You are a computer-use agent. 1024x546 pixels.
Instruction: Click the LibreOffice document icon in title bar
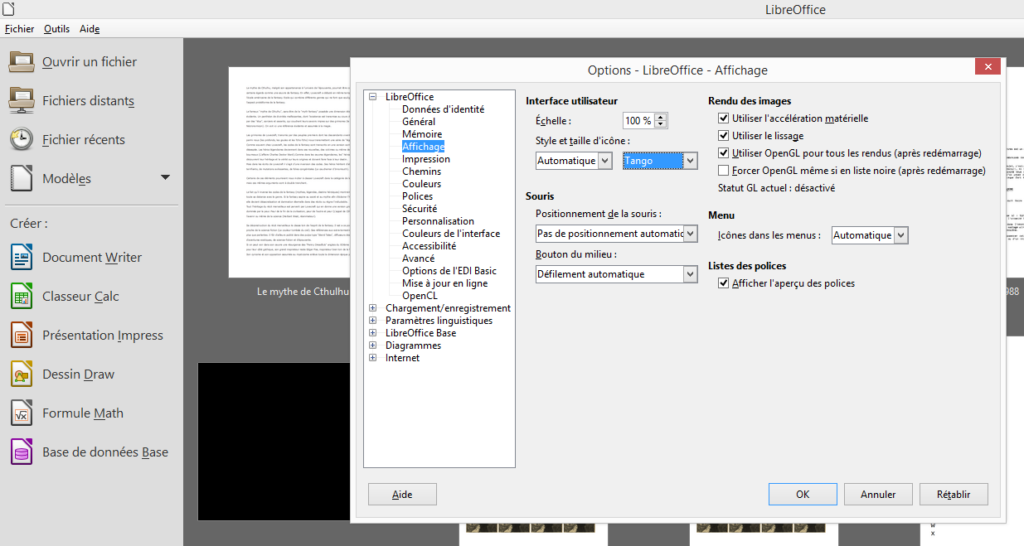8,8
